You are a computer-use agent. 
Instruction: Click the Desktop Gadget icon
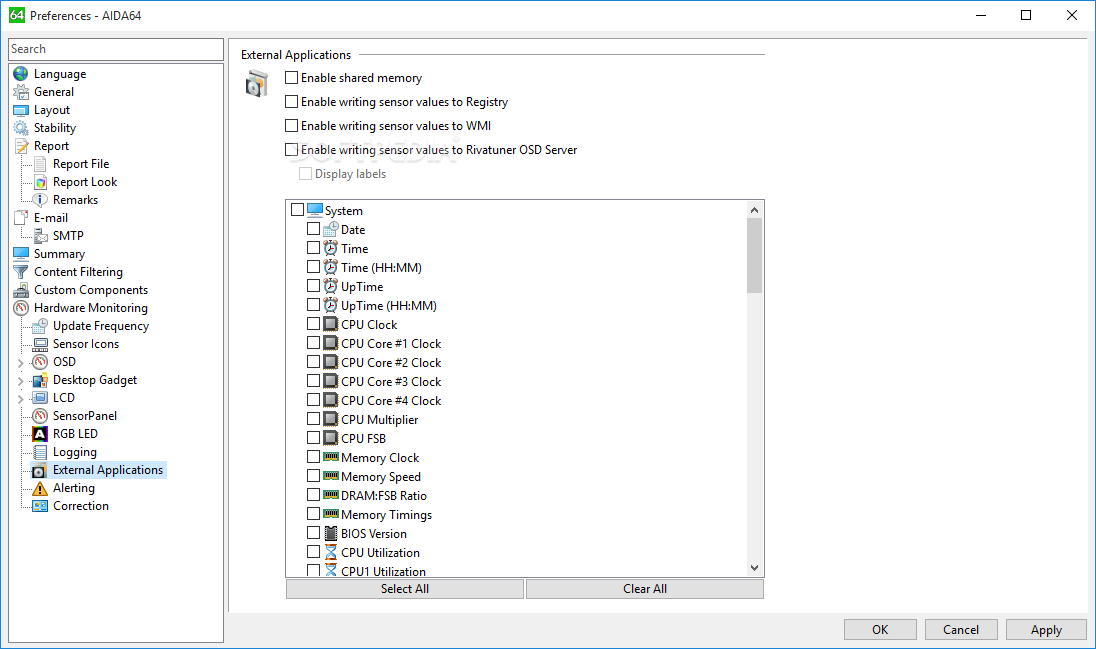[41, 380]
